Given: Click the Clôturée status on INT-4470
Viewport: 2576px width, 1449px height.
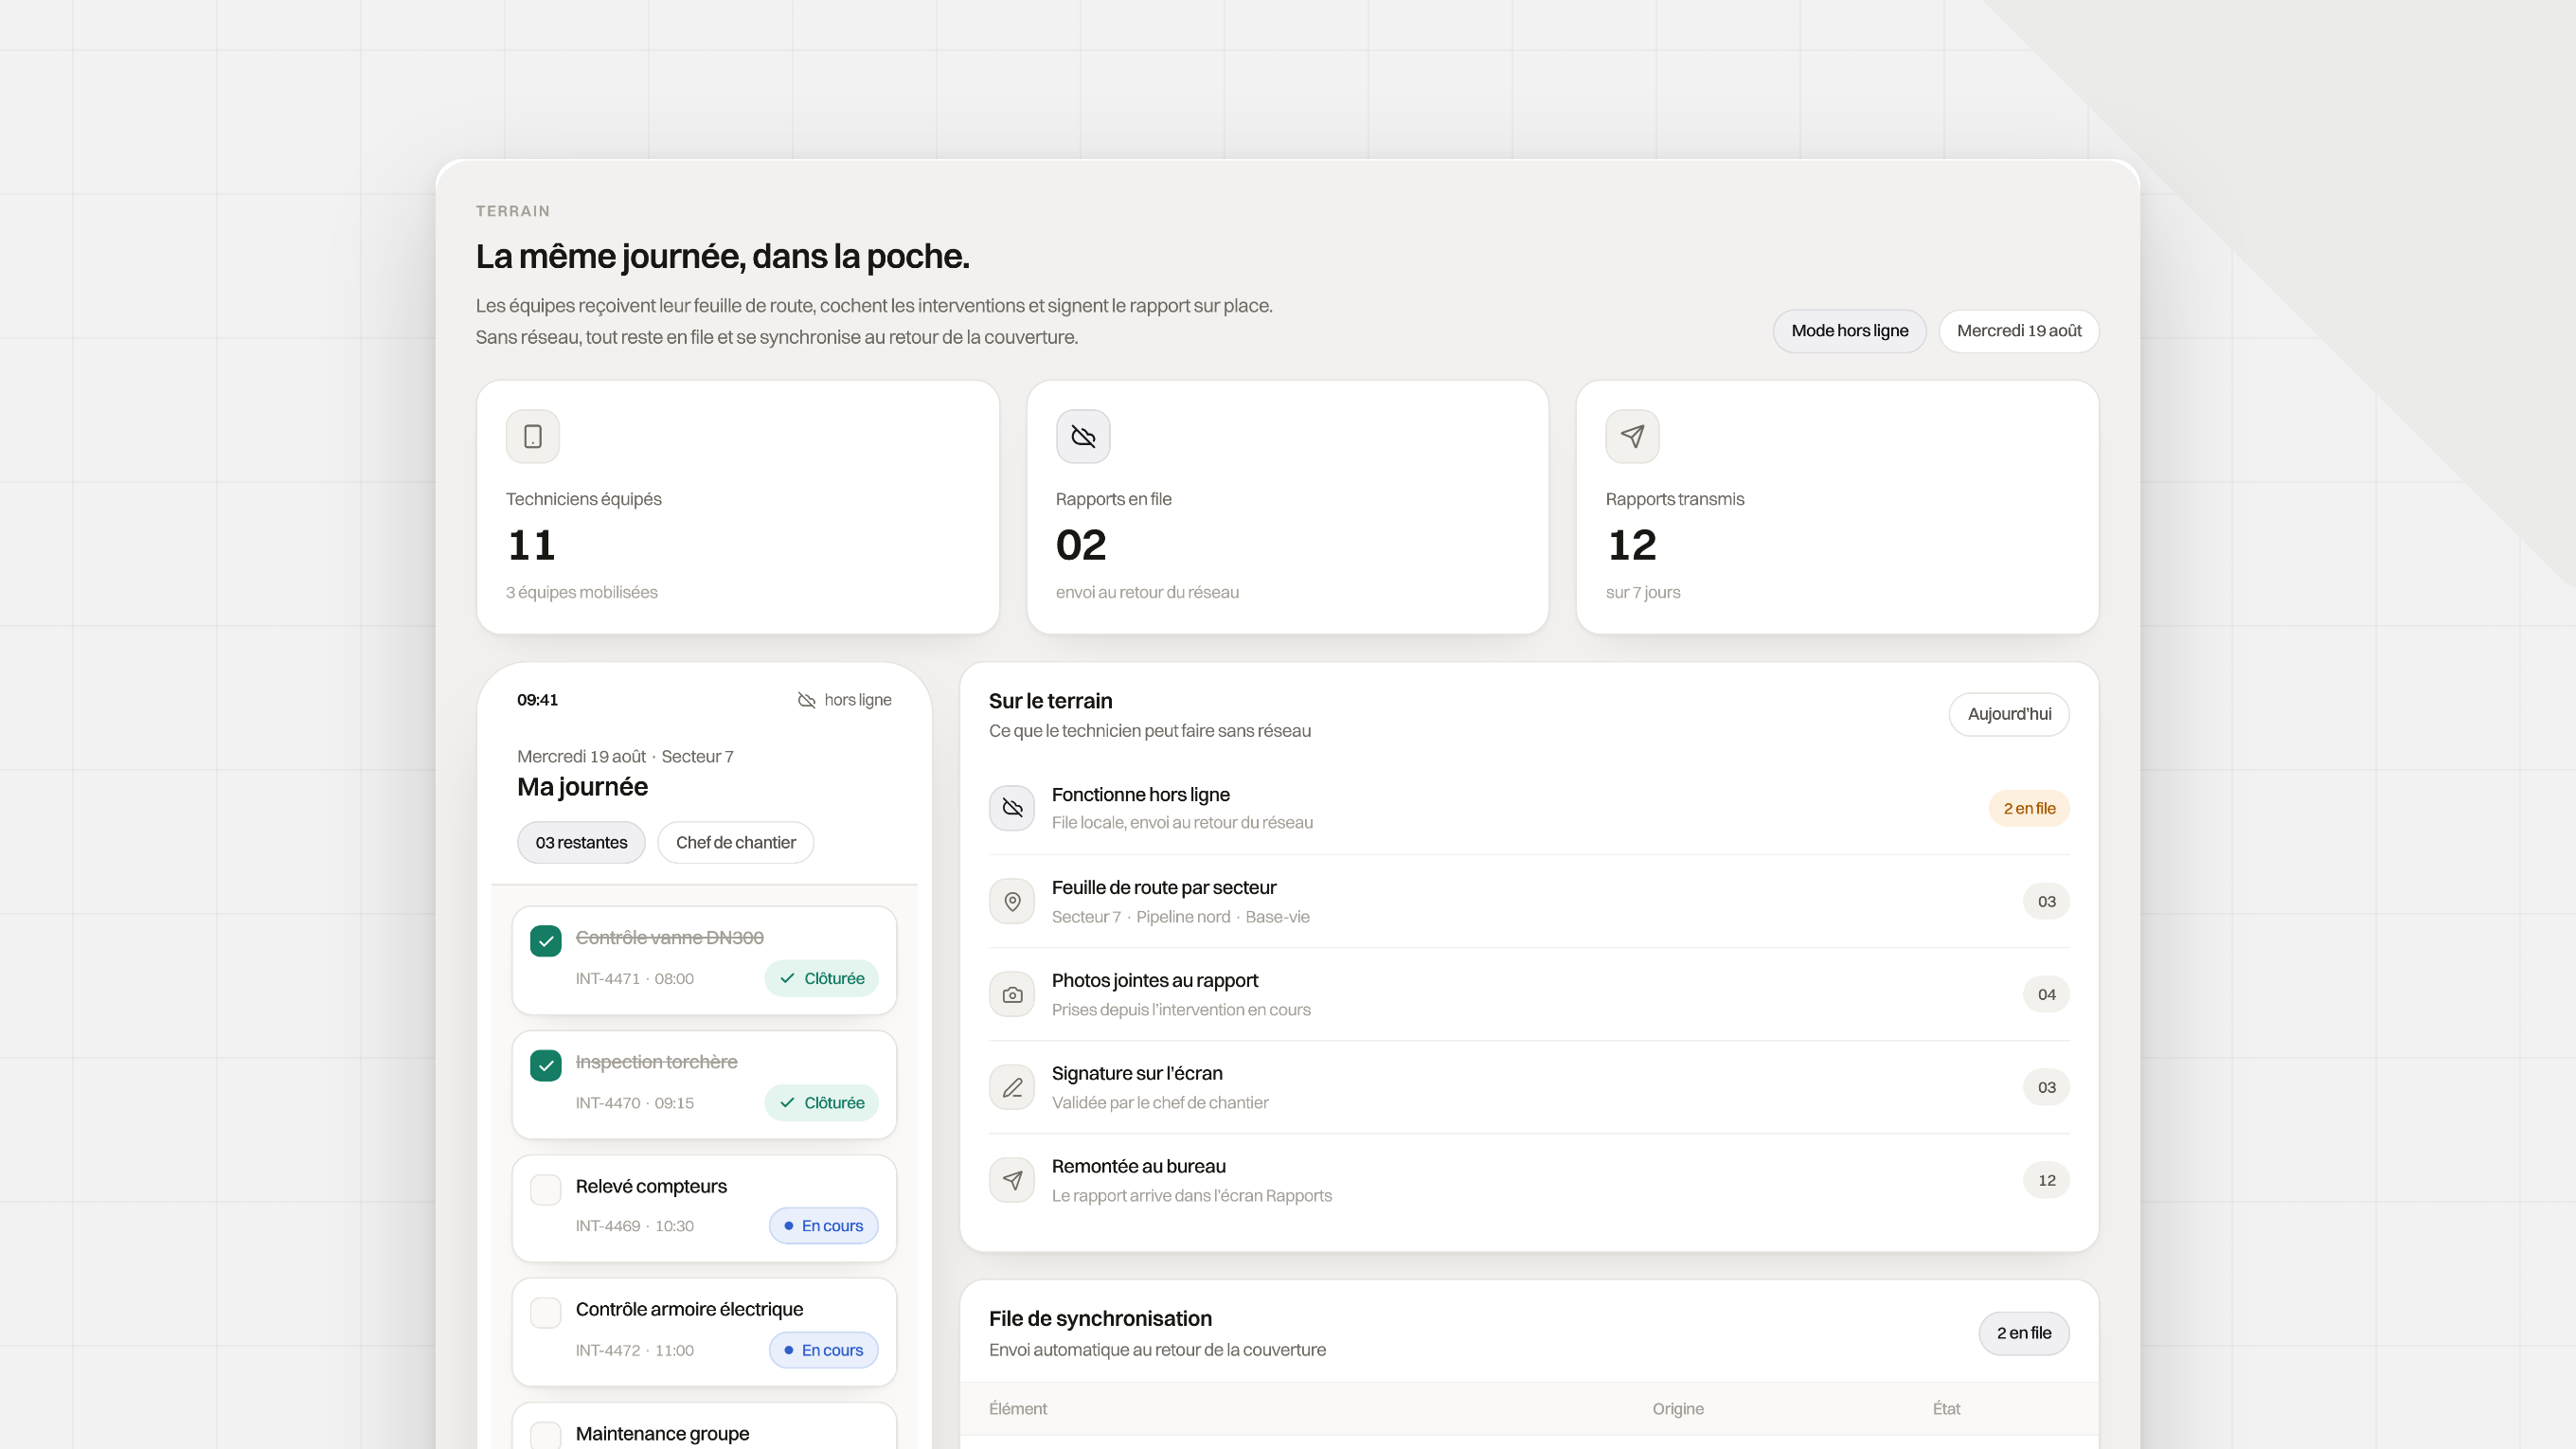Looking at the screenshot, I should tap(821, 1102).
